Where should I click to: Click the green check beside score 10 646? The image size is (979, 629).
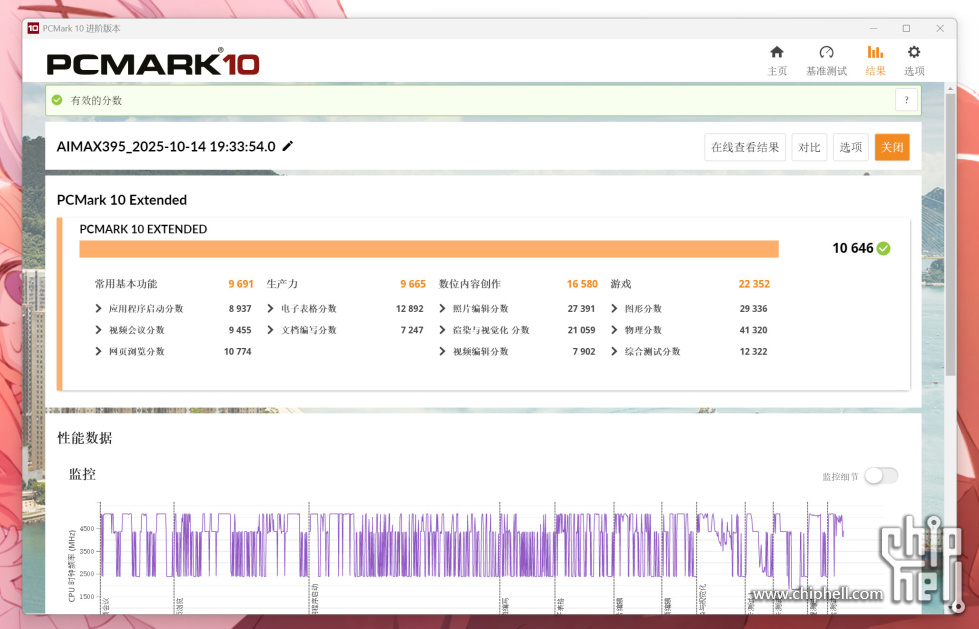(883, 249)
